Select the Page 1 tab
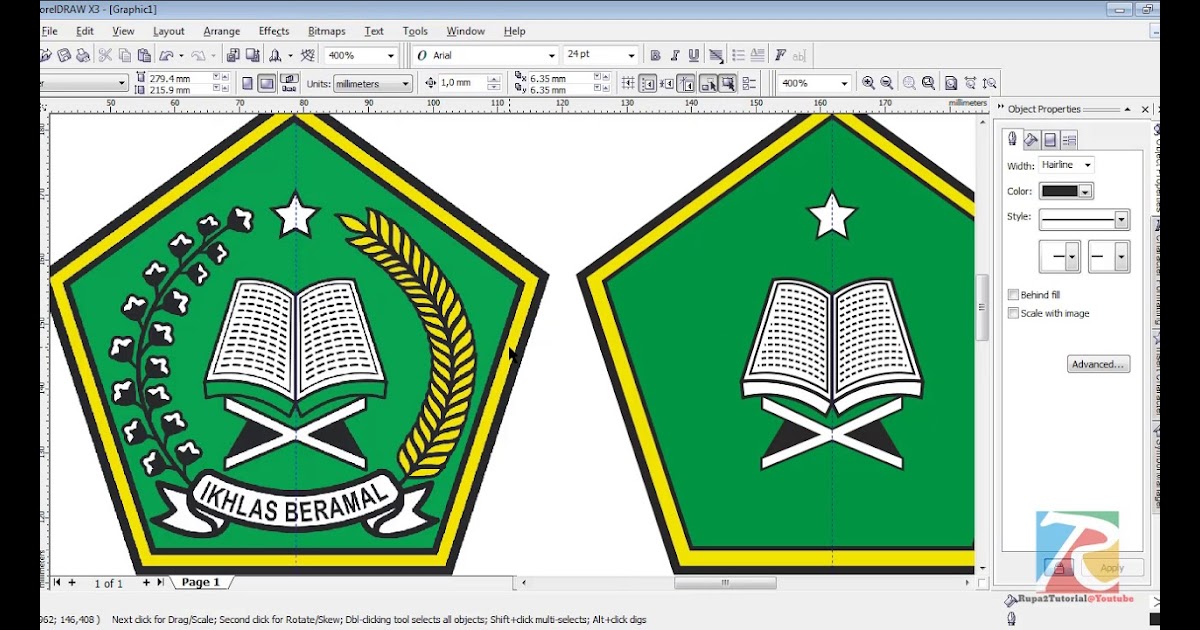Viewport: 1200px width, 630px height. [x=201, y=582]
